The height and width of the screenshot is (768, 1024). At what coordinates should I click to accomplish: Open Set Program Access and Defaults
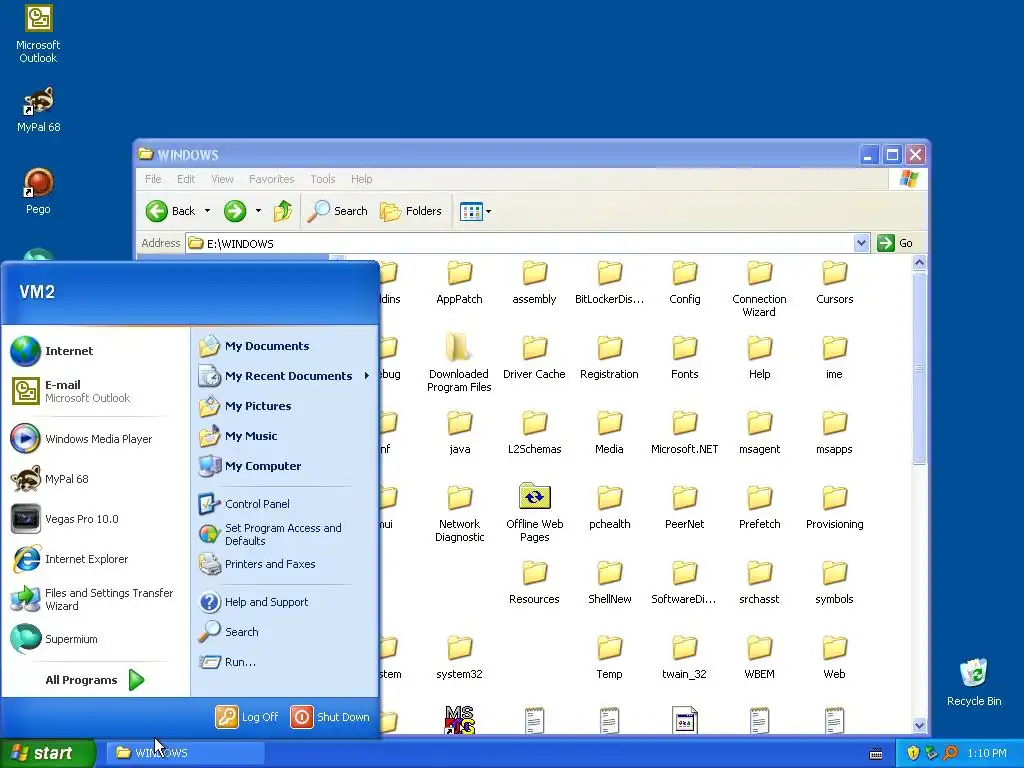tap(270, 534)
